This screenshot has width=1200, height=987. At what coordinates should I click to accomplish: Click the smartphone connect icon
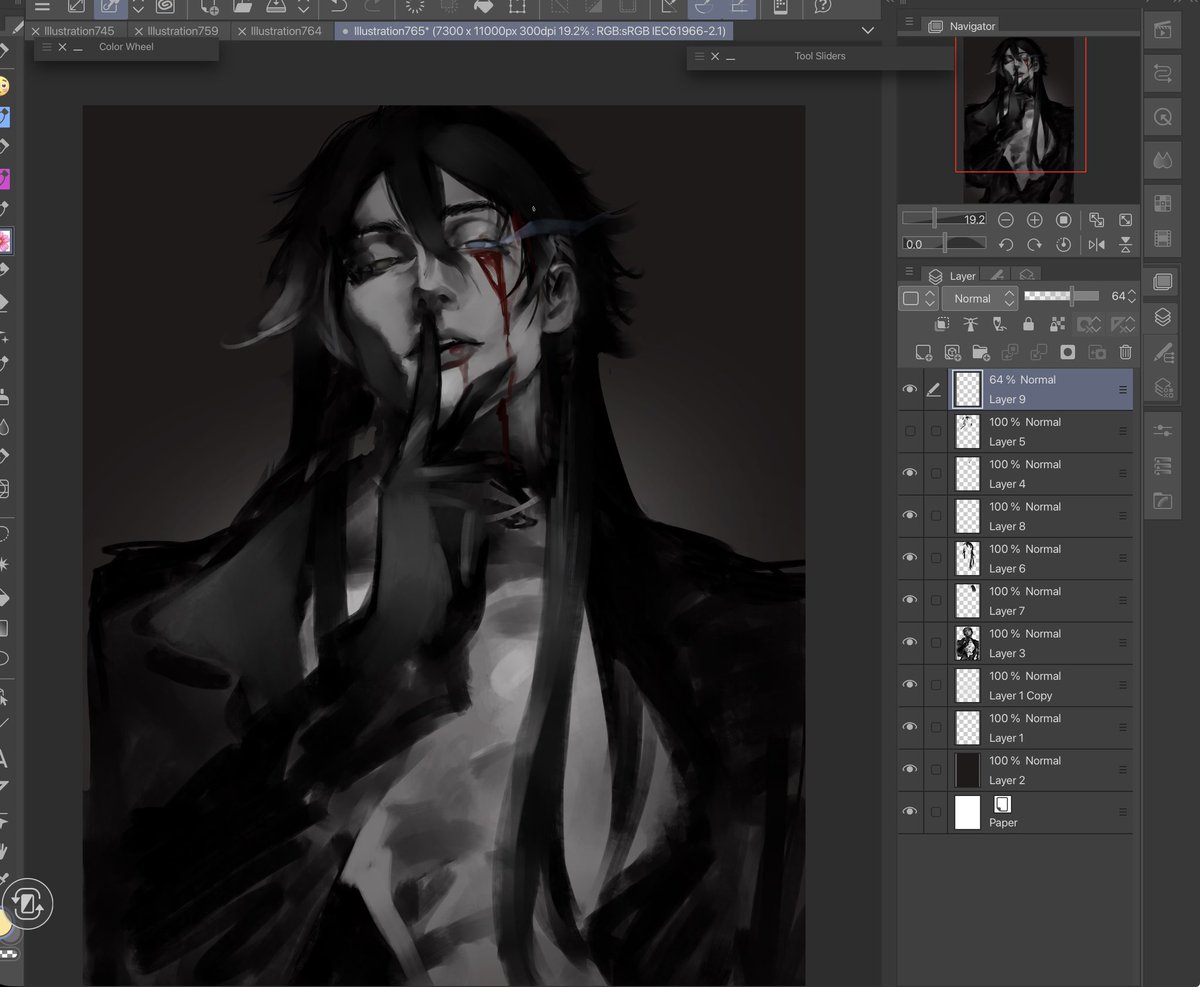tap(781, 7)
